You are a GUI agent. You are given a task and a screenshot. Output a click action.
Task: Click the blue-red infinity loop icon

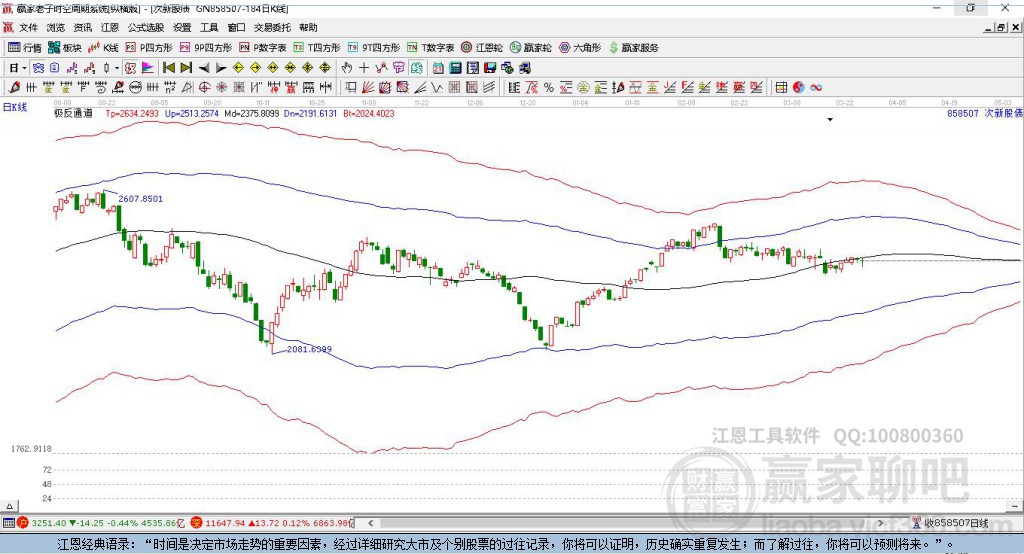[x=816, y=88]
